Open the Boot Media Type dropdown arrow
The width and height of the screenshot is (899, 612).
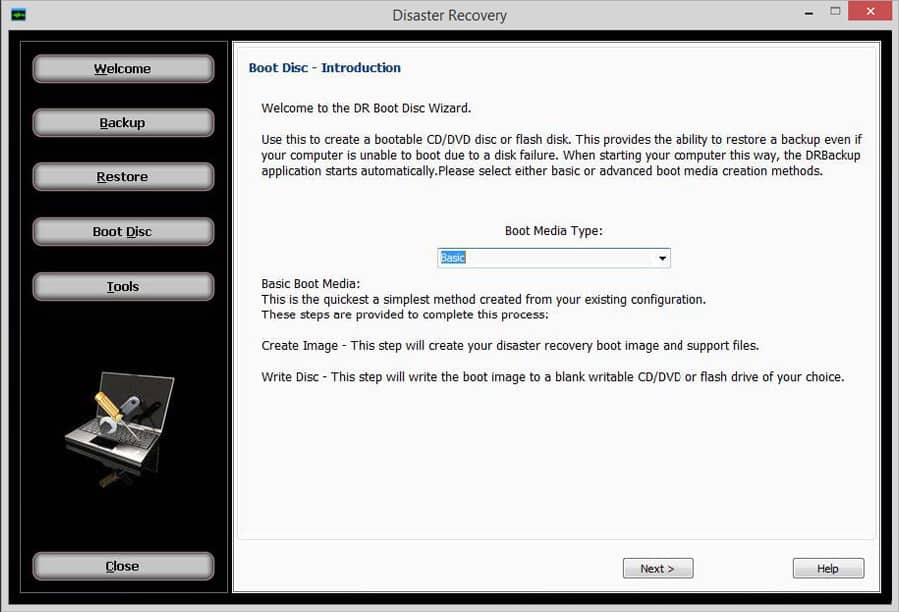[x=662, y=258]
